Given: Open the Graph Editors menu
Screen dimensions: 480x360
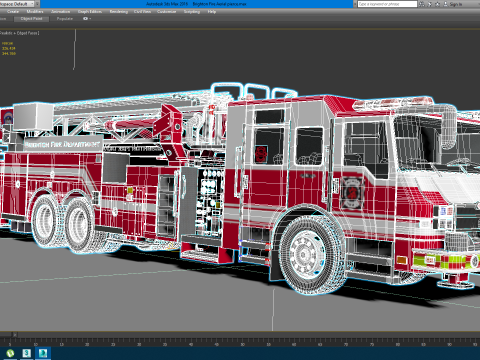Looking at the screenshot, I should (90, 12).
